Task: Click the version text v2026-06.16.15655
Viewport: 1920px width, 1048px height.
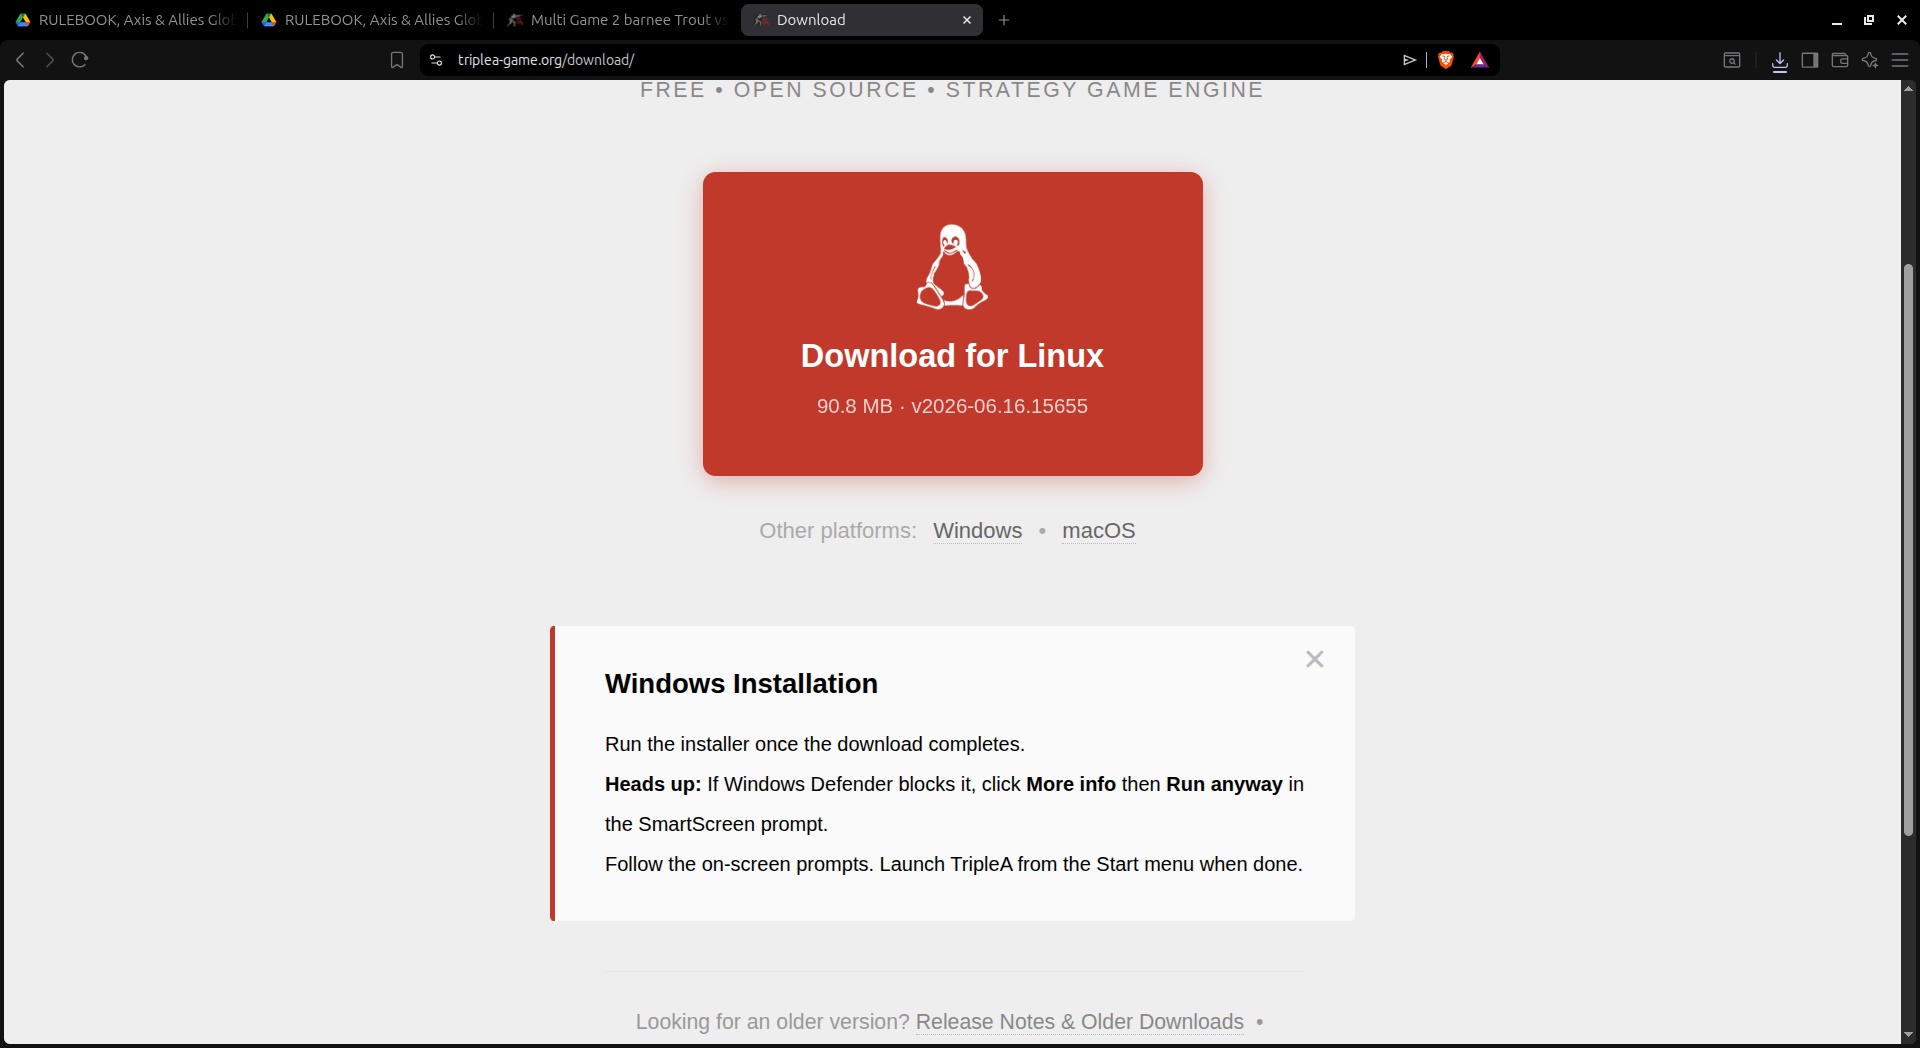Action: click(x=999, y=406)
